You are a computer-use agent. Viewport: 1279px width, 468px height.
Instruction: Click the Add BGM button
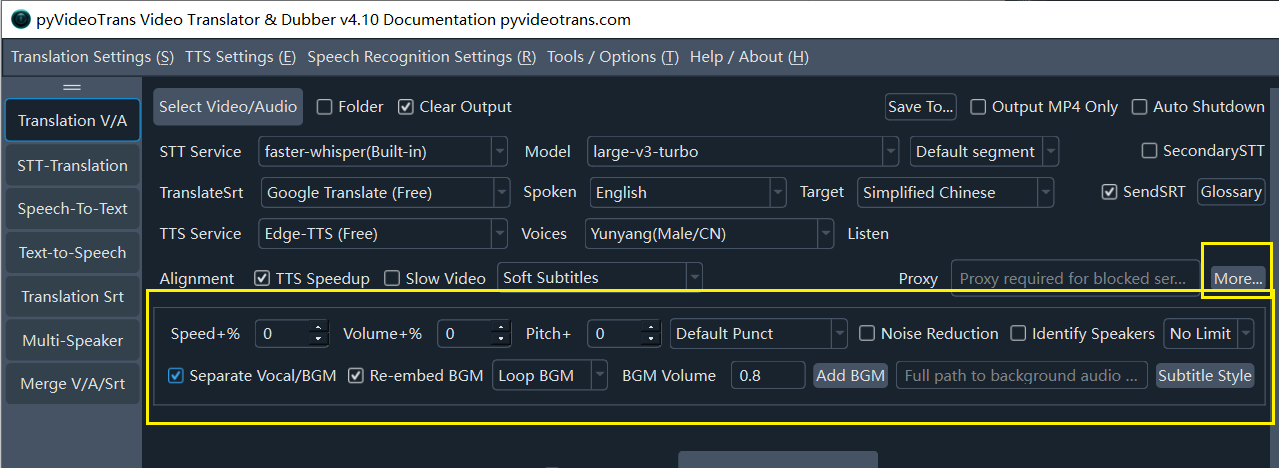[x=850, y=376]
